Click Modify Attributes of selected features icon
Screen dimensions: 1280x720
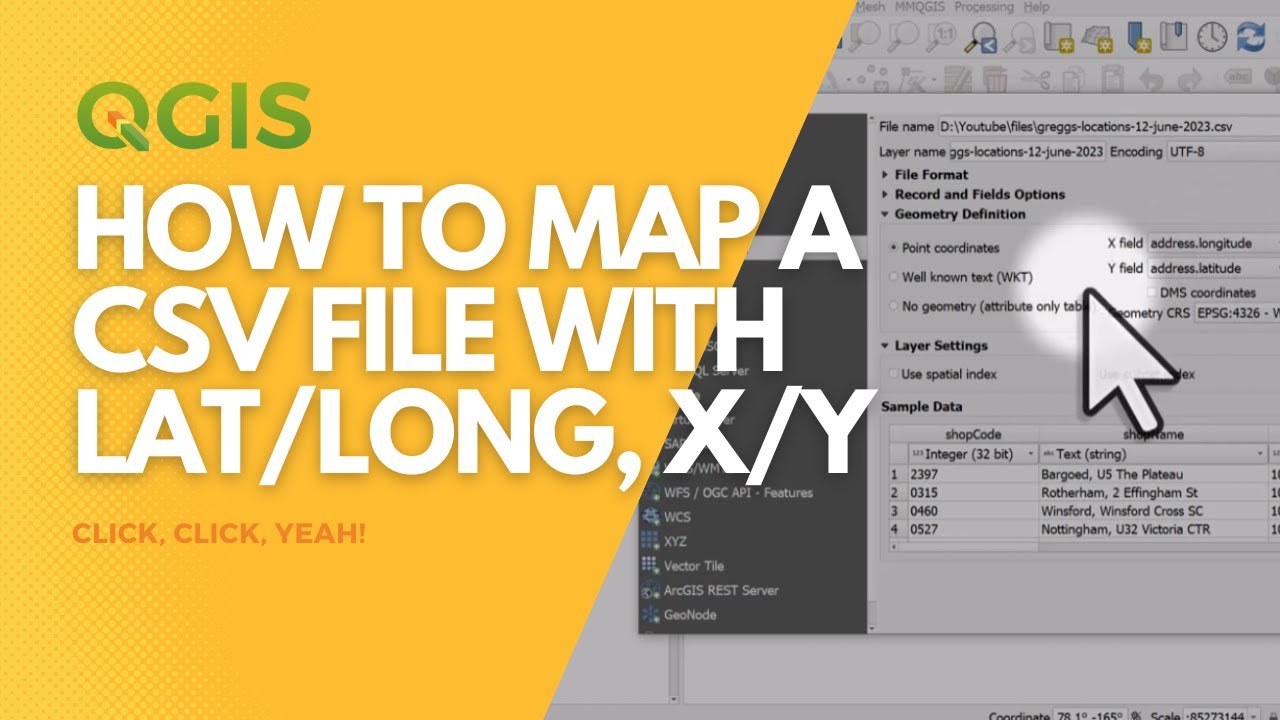[957, 79]
